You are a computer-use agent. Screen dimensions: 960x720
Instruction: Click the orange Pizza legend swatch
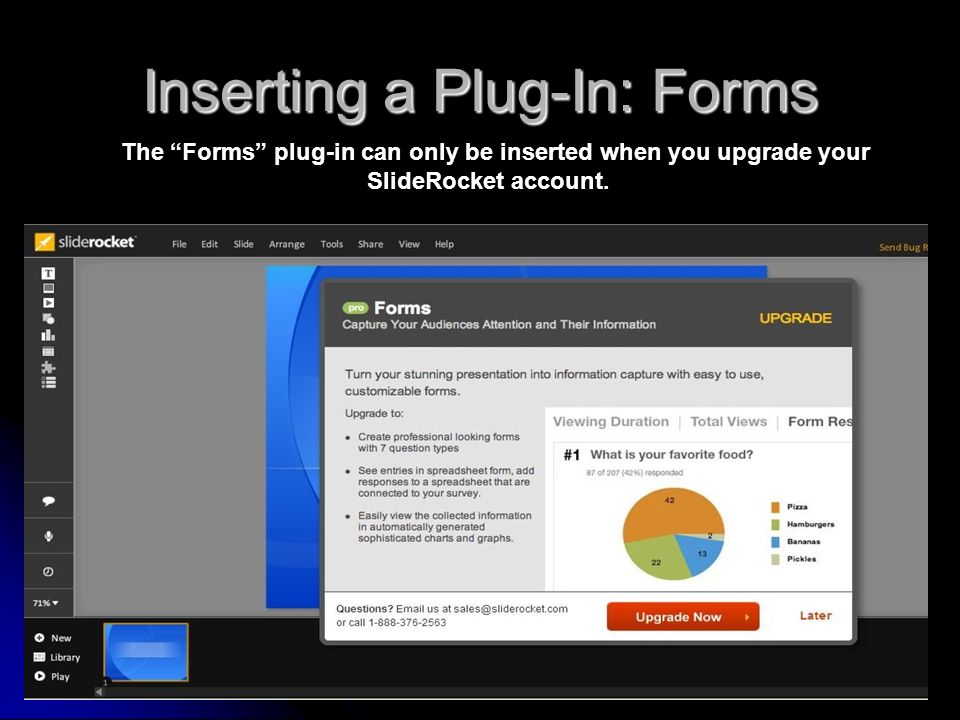pos(775,507)
